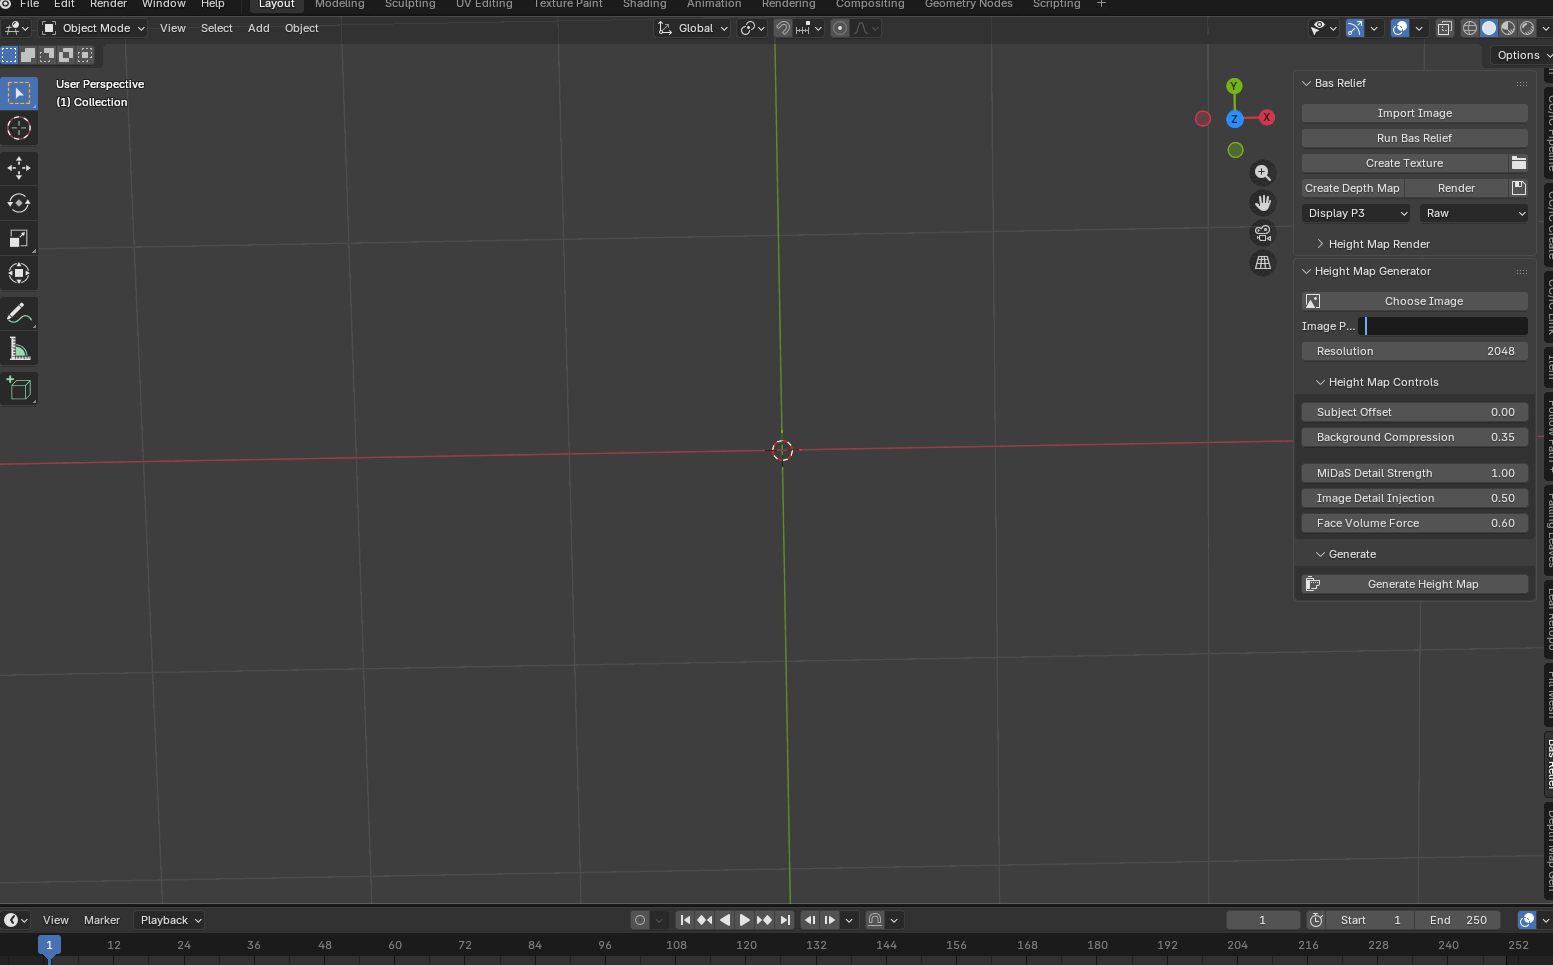Toggle proportional editing in header
This screenshot has width=1553, height=965.
(x=840, y=28)
